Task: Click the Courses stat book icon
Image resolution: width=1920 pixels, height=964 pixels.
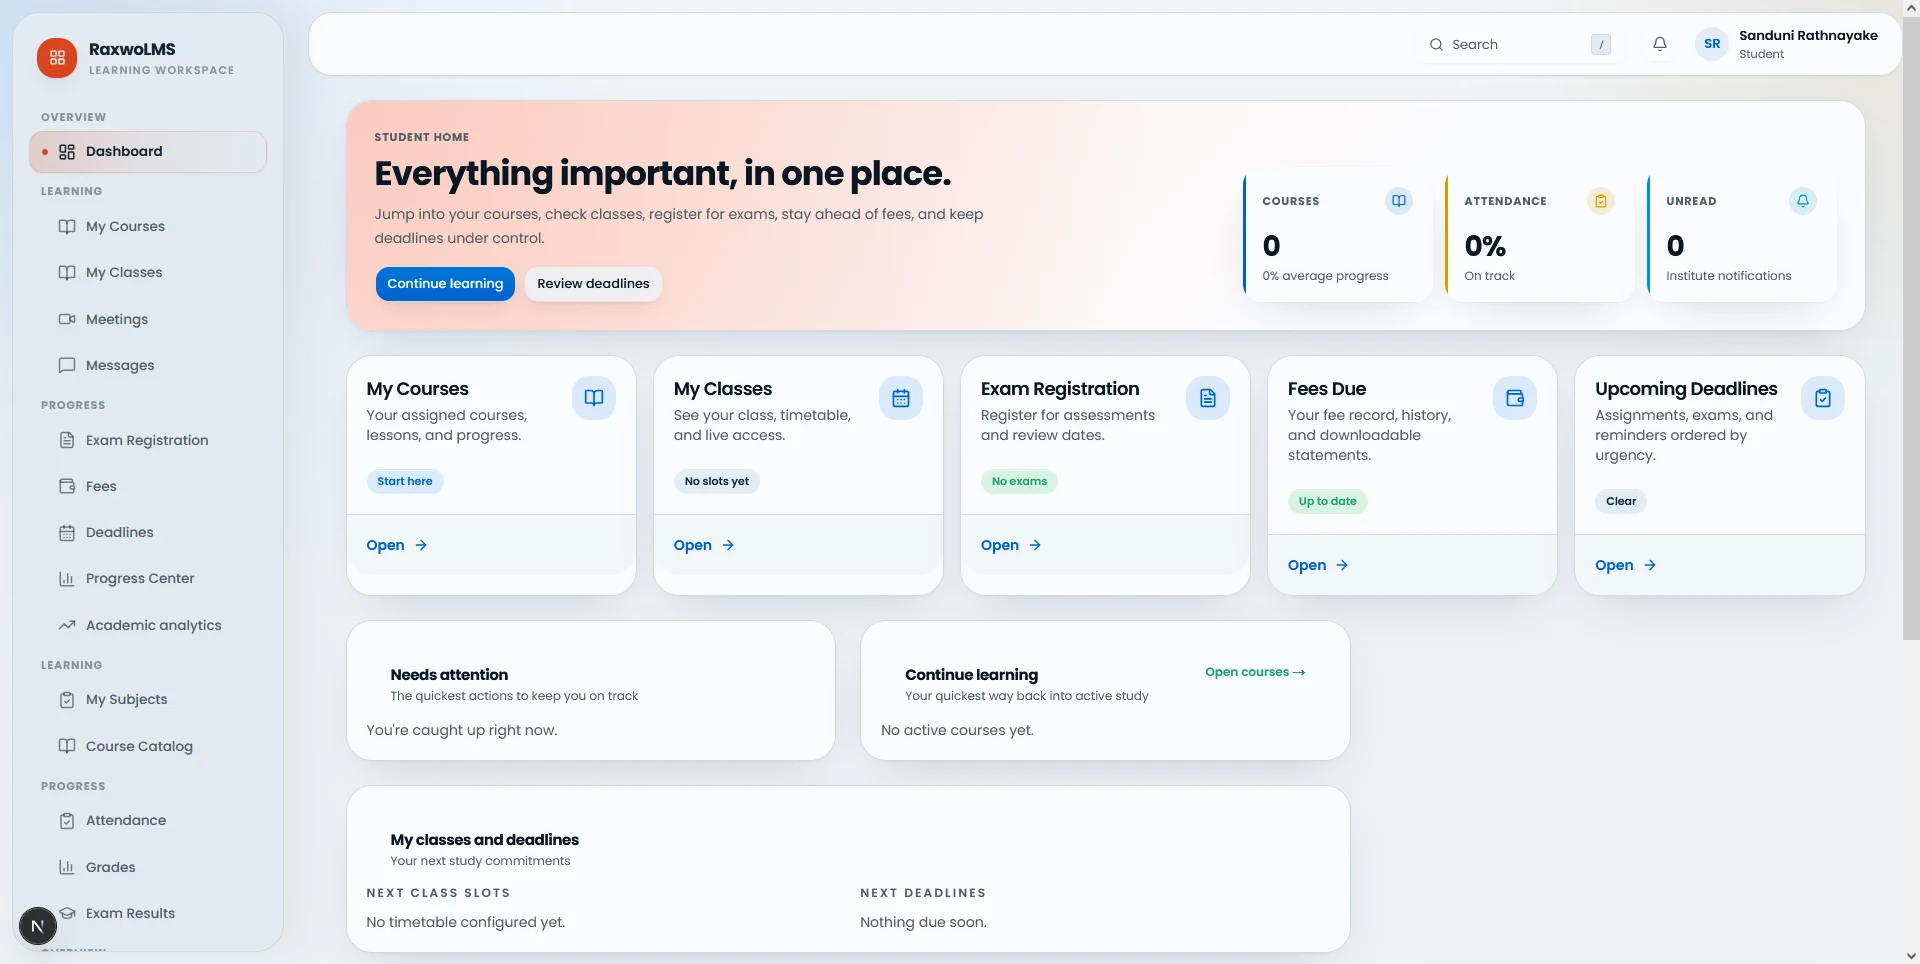Action: [1399, 201]
